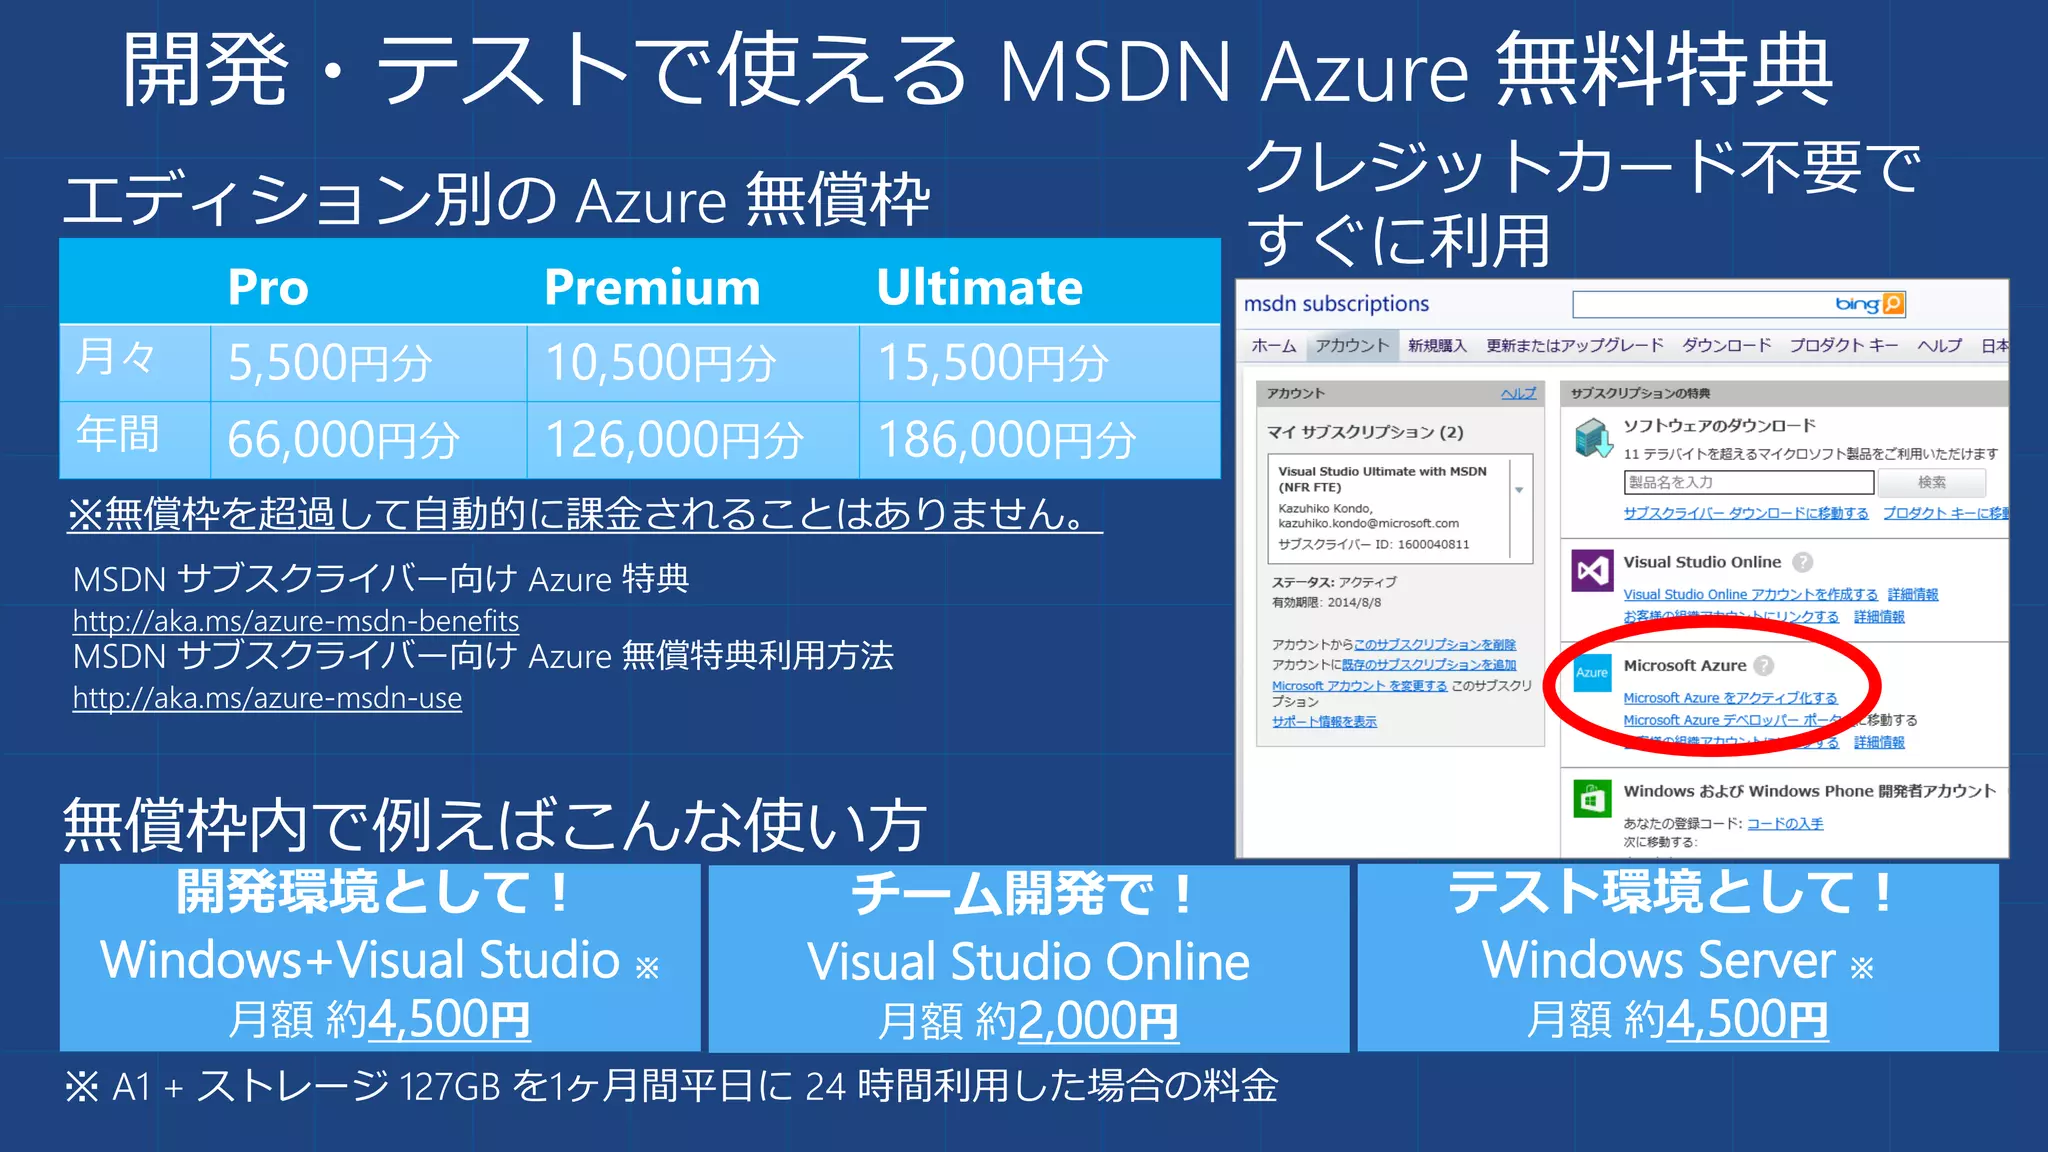
Task: Click サブスクライバー ID: 1600040811 text
Action: [x=1373, y=545]
